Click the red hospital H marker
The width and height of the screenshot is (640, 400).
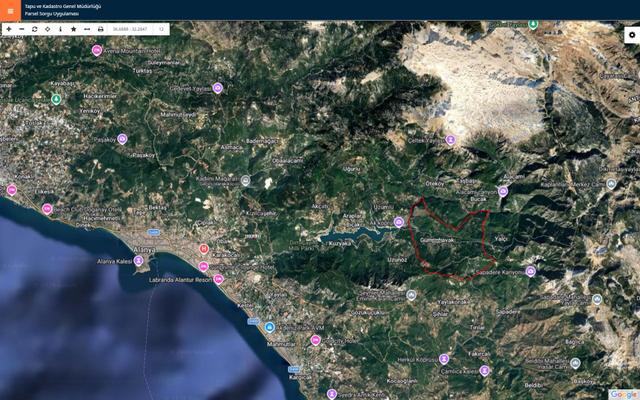click(x=204, y=249)
